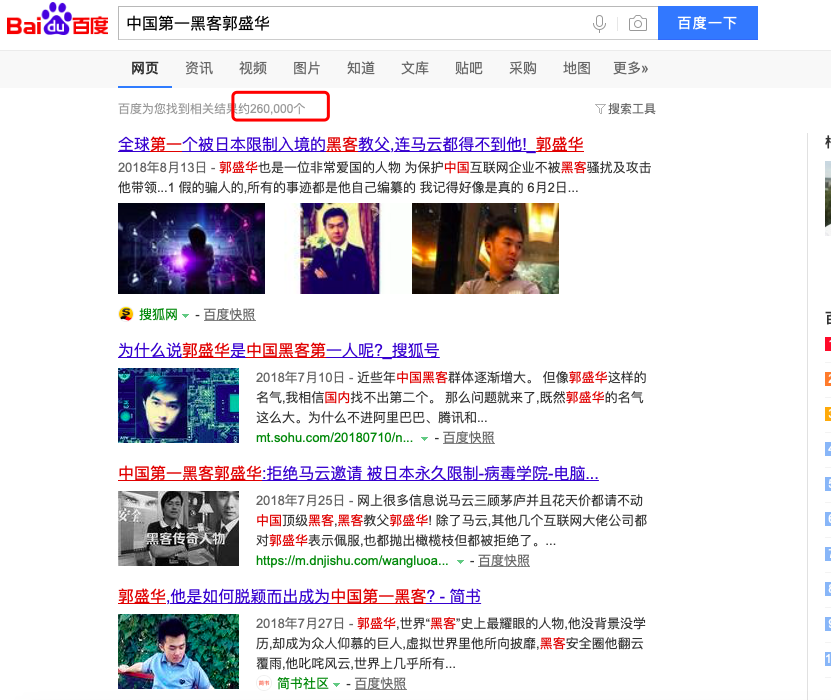Click the Baidu logo
The height and width of the screenshot is (700, 831).
(57, 21)
